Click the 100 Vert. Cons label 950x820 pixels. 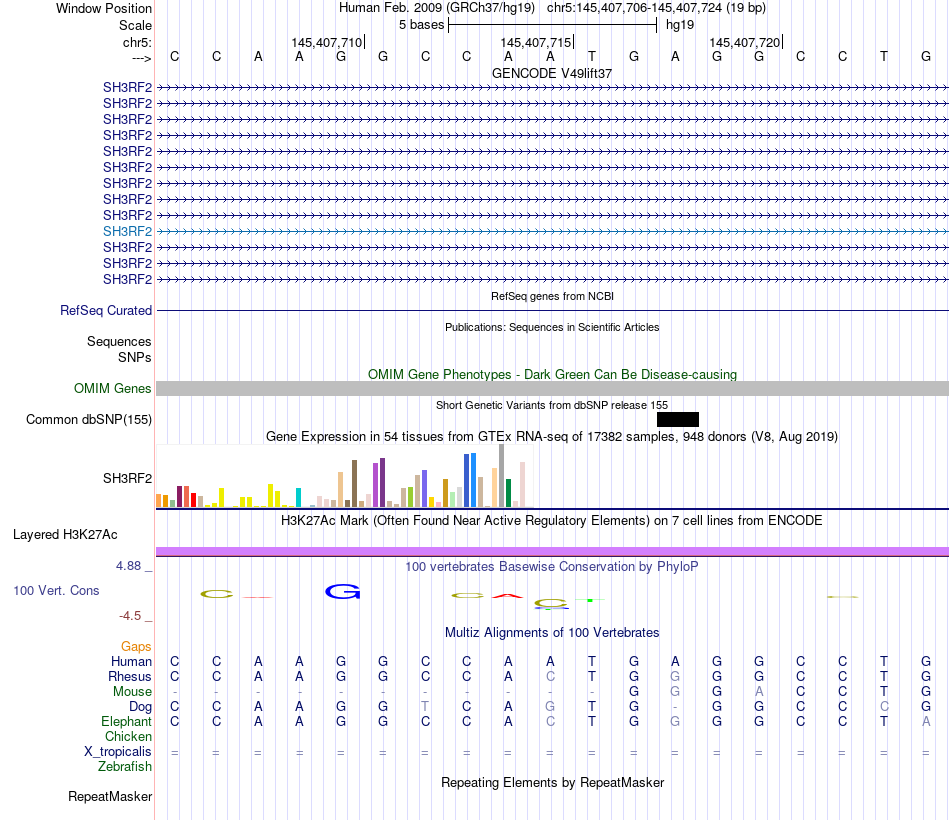coord(56,590)
